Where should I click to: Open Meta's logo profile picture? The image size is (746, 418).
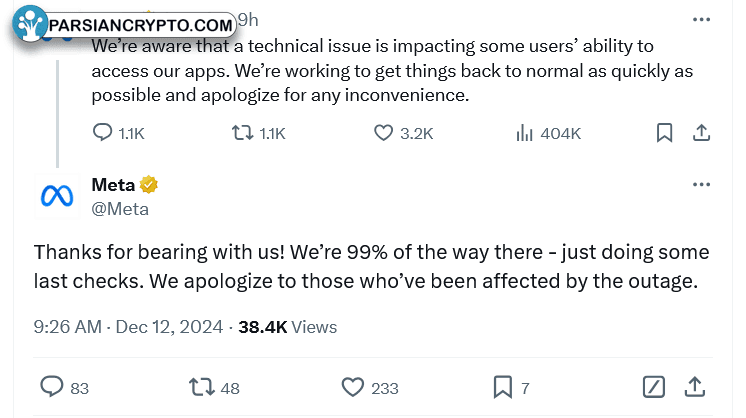point(57,196)
